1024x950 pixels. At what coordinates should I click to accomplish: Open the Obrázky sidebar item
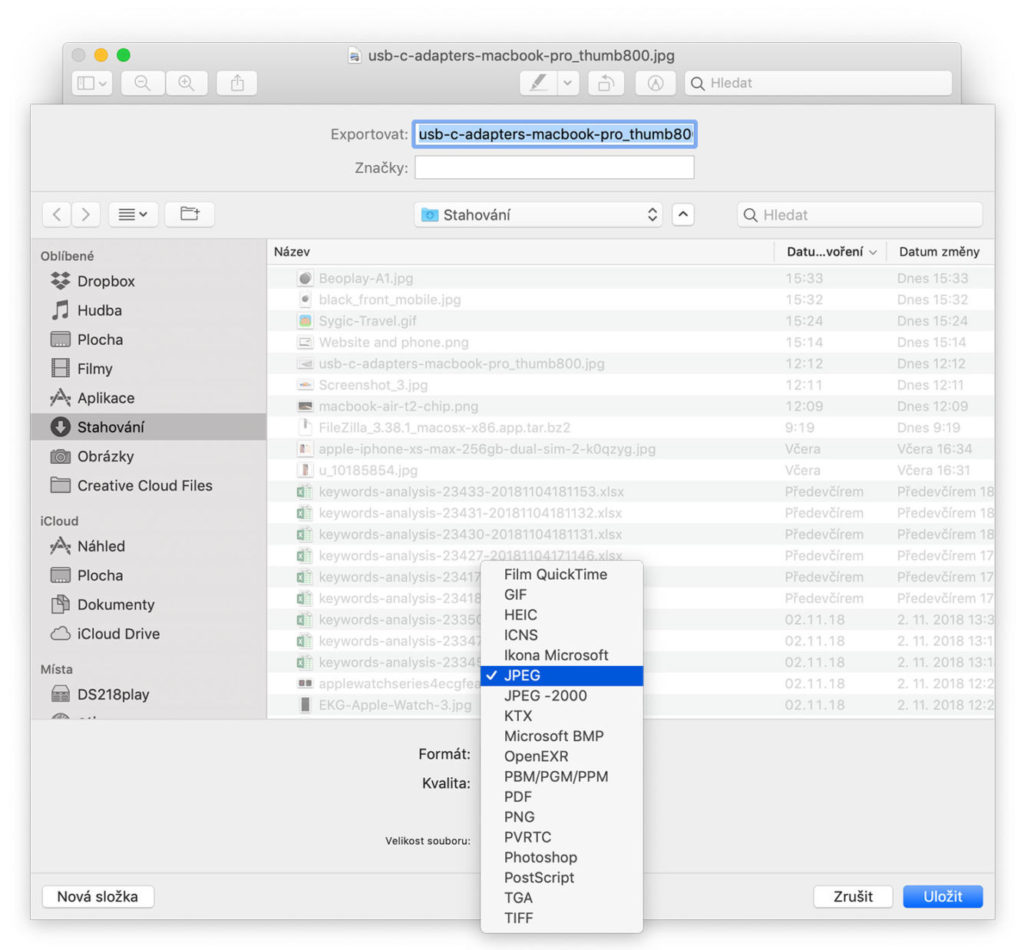tap(105, 457)
